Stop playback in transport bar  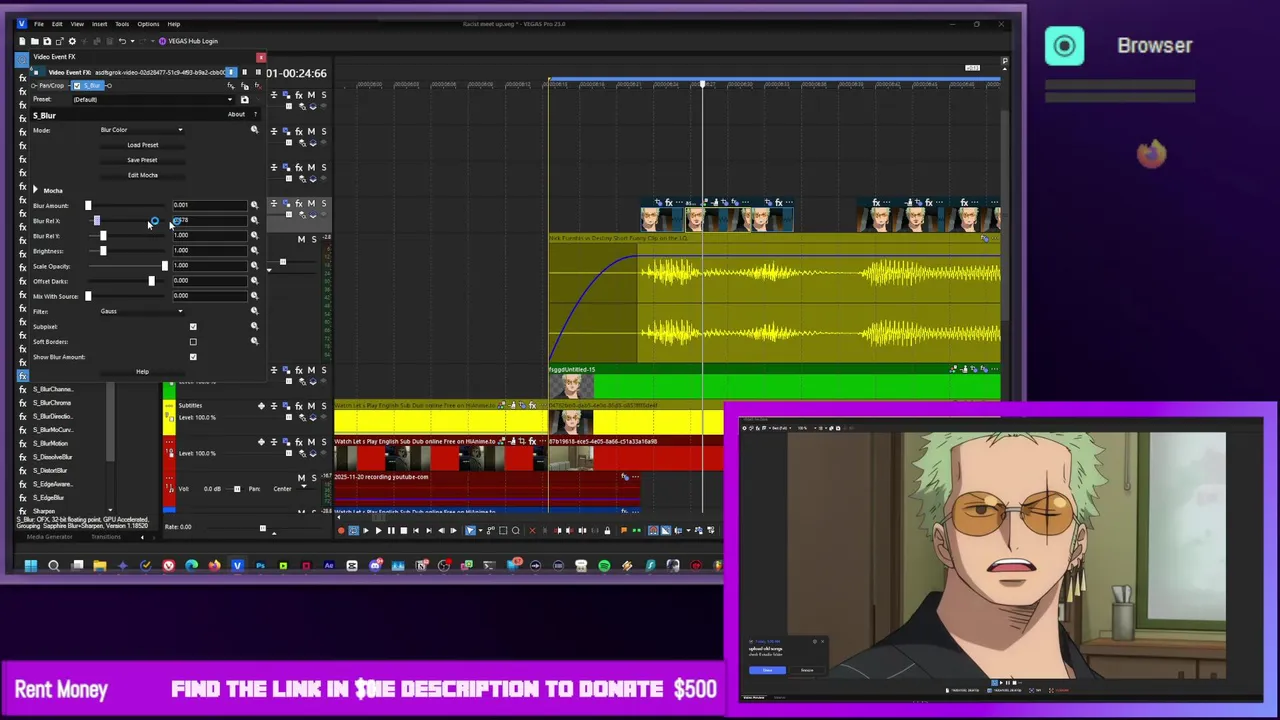[404, 530]
